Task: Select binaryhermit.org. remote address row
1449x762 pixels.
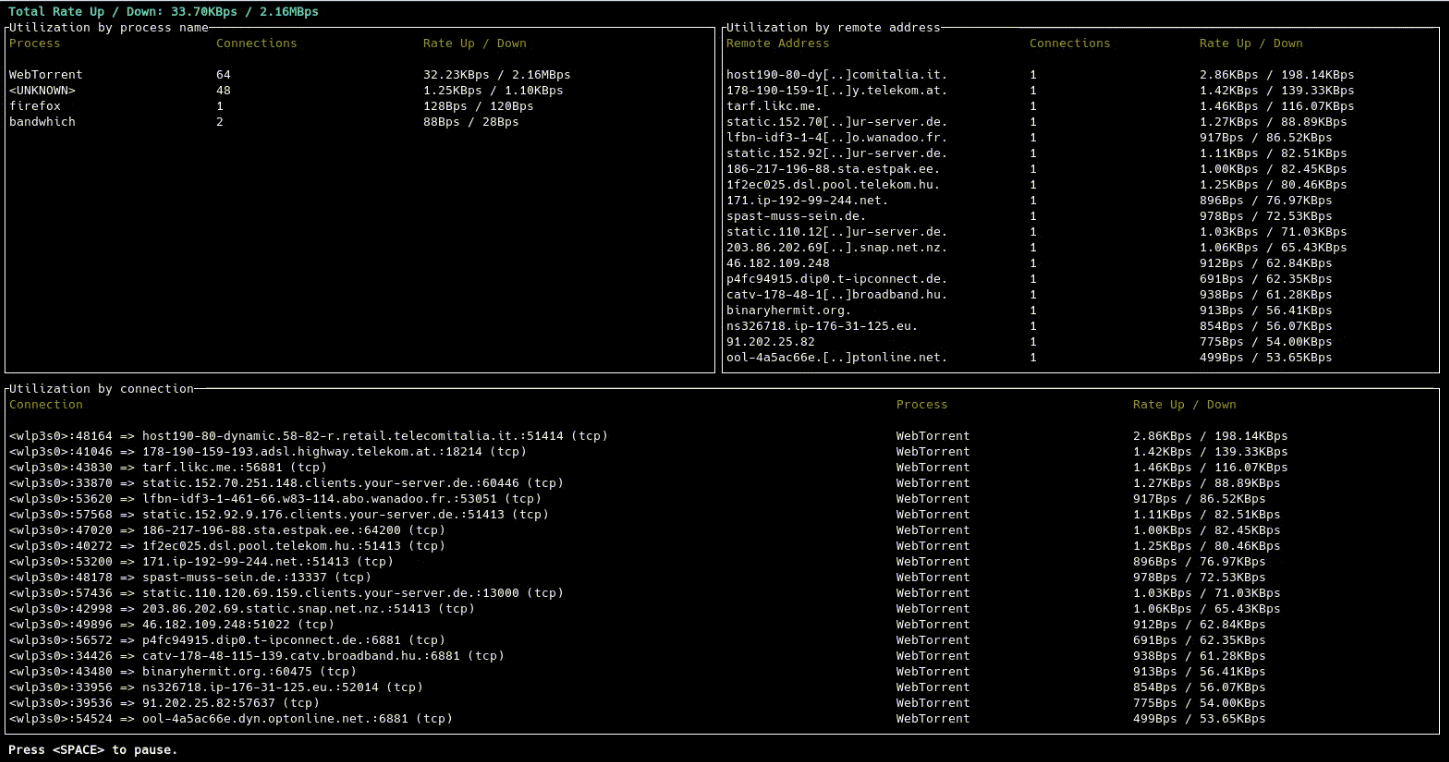Action: point(1082,310)
